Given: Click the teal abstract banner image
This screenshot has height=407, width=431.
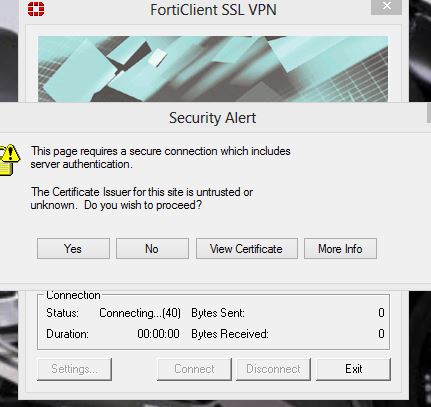Looking at the screenshot, I should coord(213,69).
